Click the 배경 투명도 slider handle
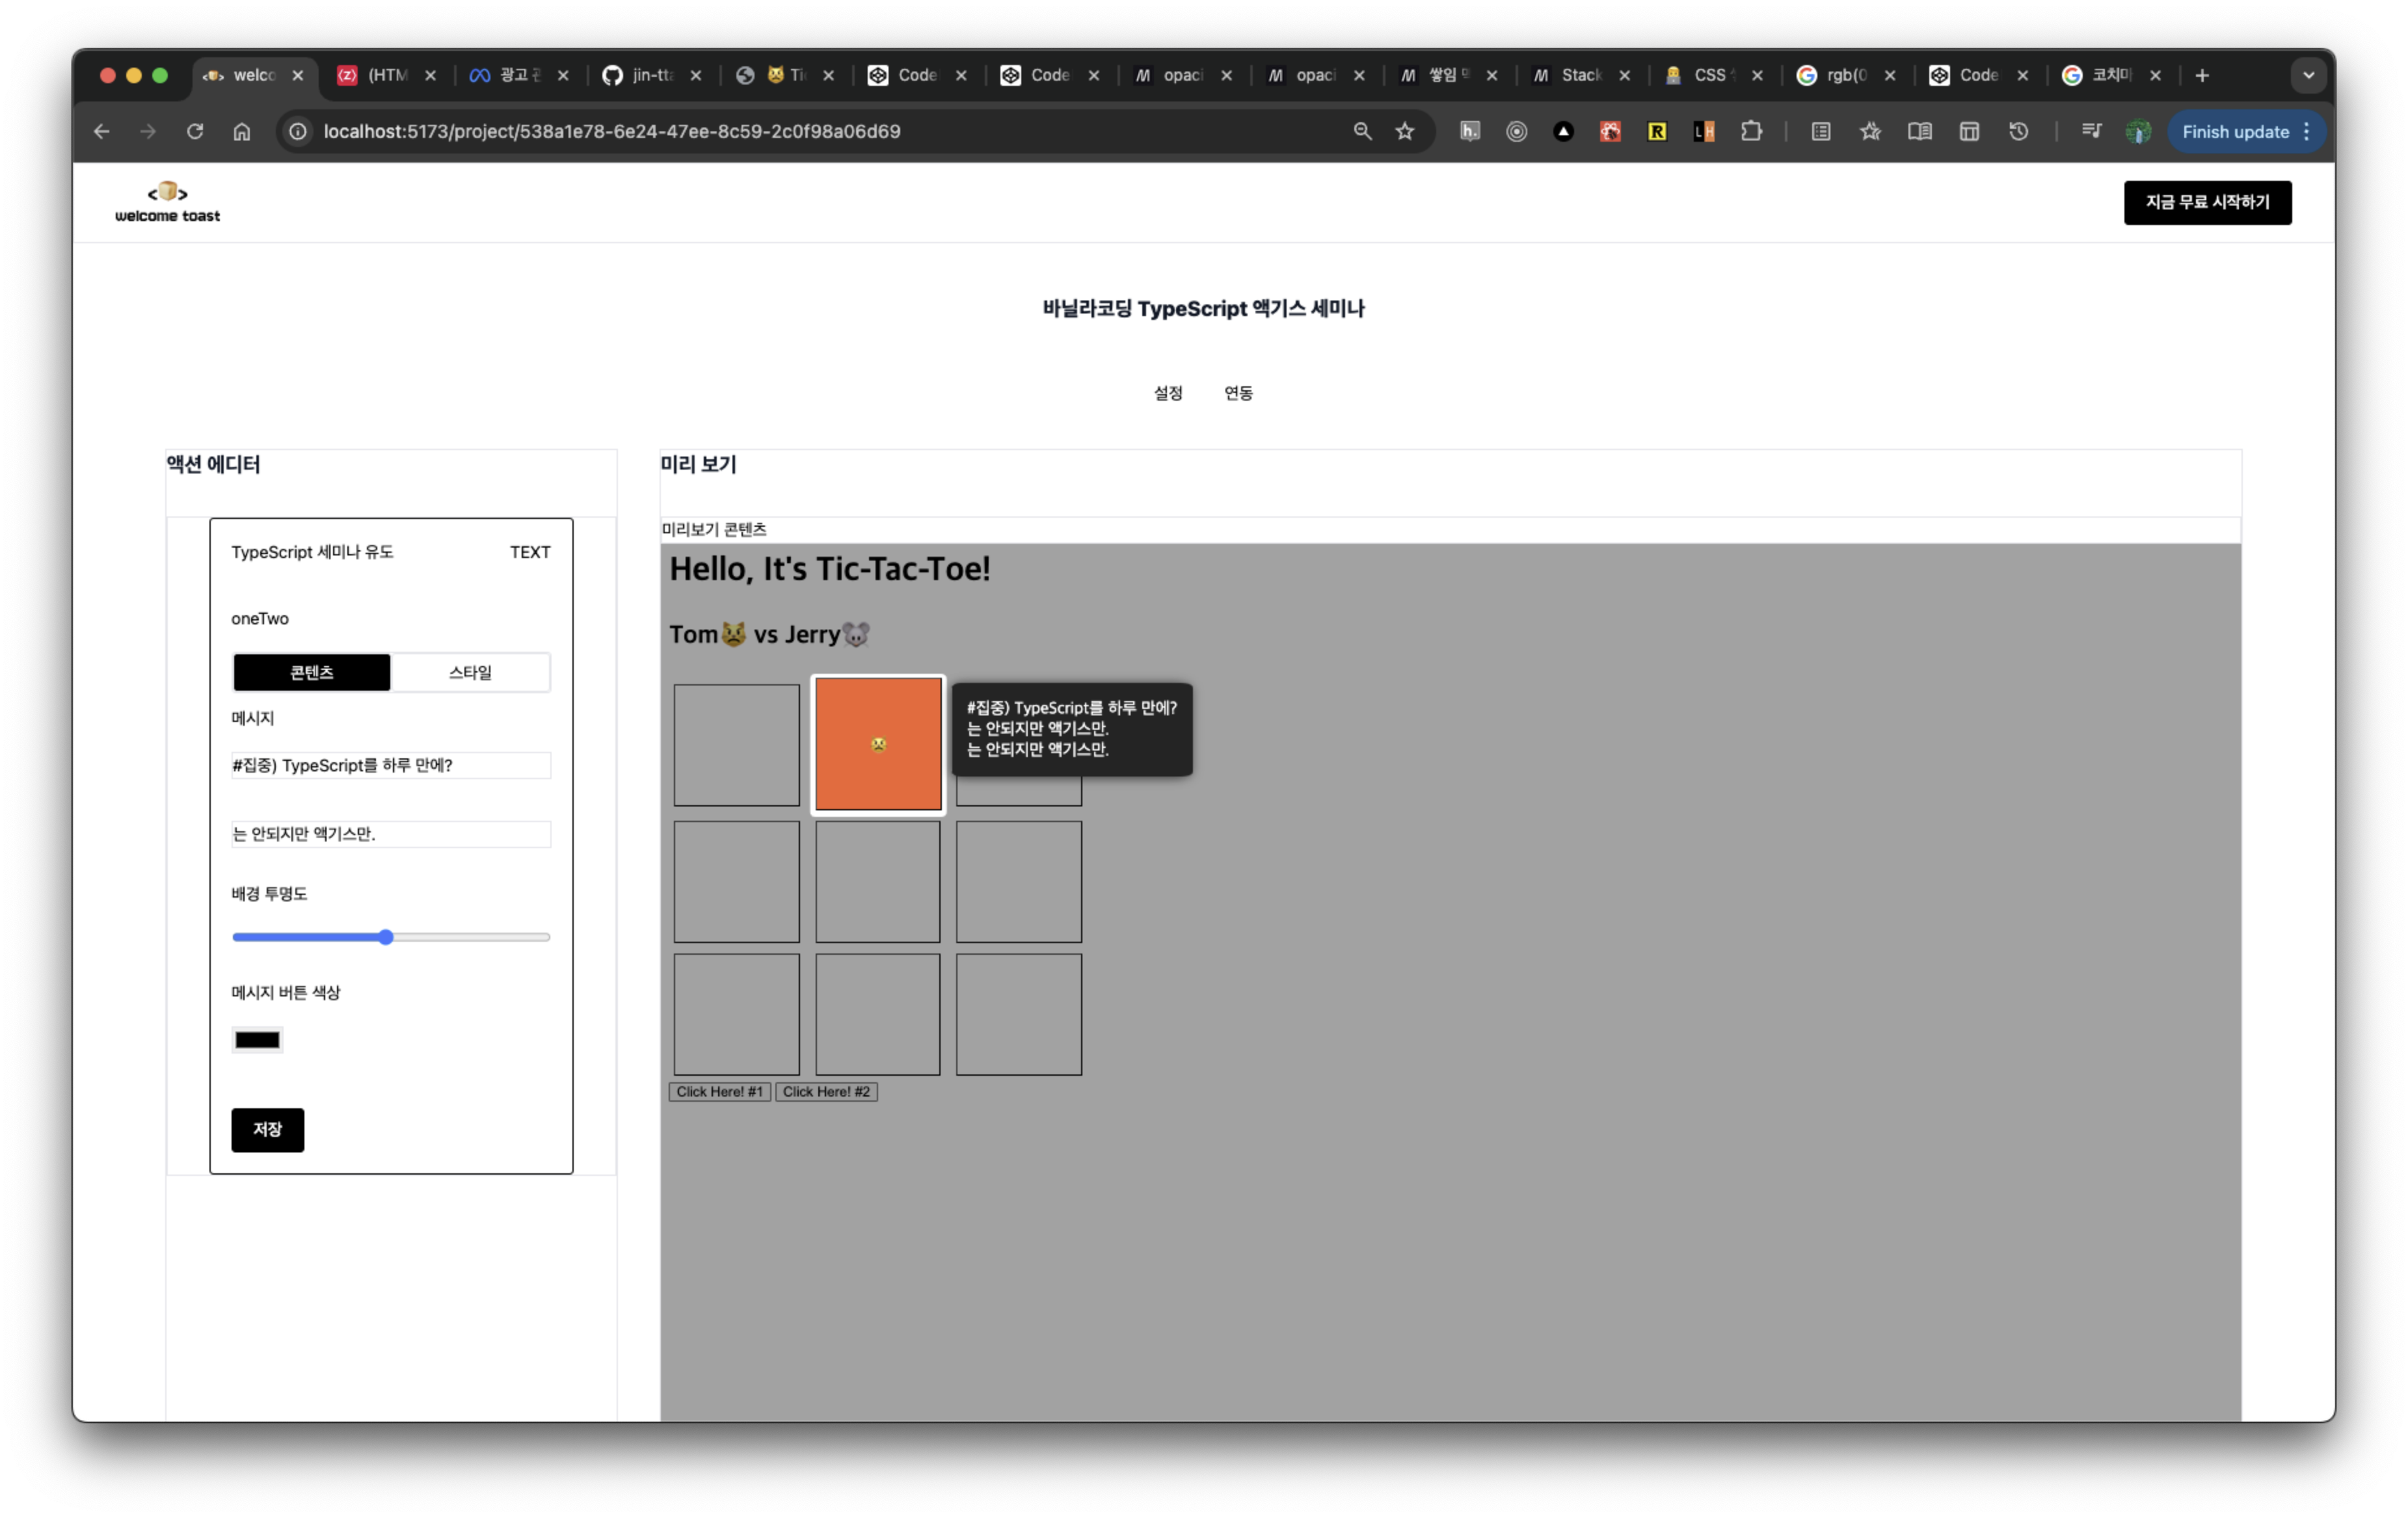The height and width of the screenshot is (1518, 2408). 386,937
